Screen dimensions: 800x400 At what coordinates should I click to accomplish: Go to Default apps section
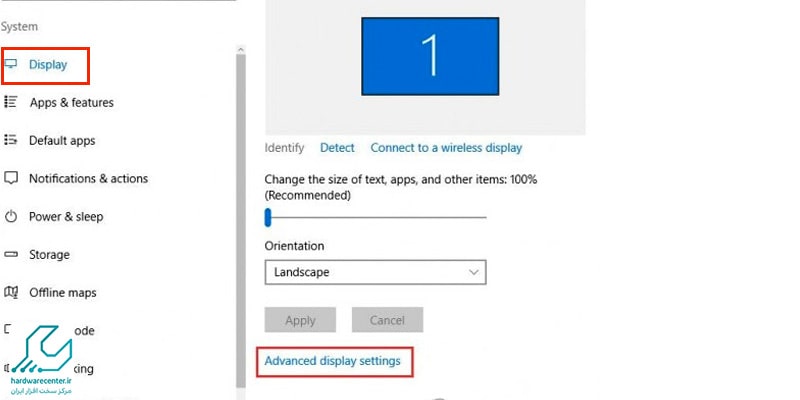pyautogui.click(x=62, y=140)
